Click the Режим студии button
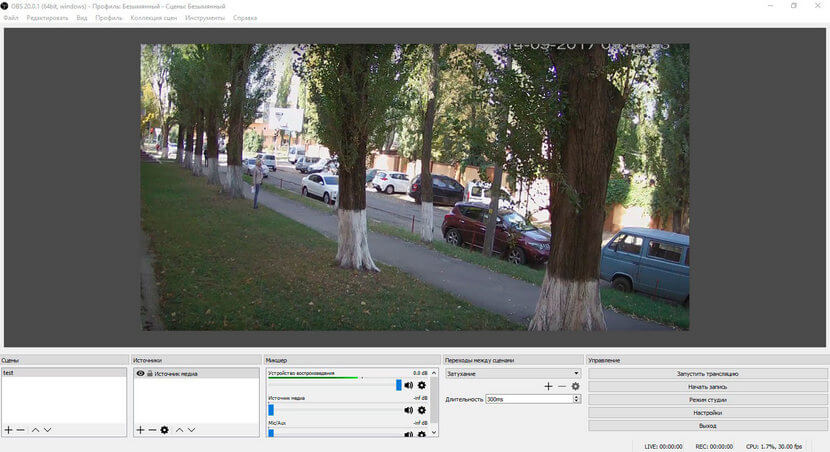Viewport: 830px width, 452px height. pyautogui.click(x=707, y=400)
